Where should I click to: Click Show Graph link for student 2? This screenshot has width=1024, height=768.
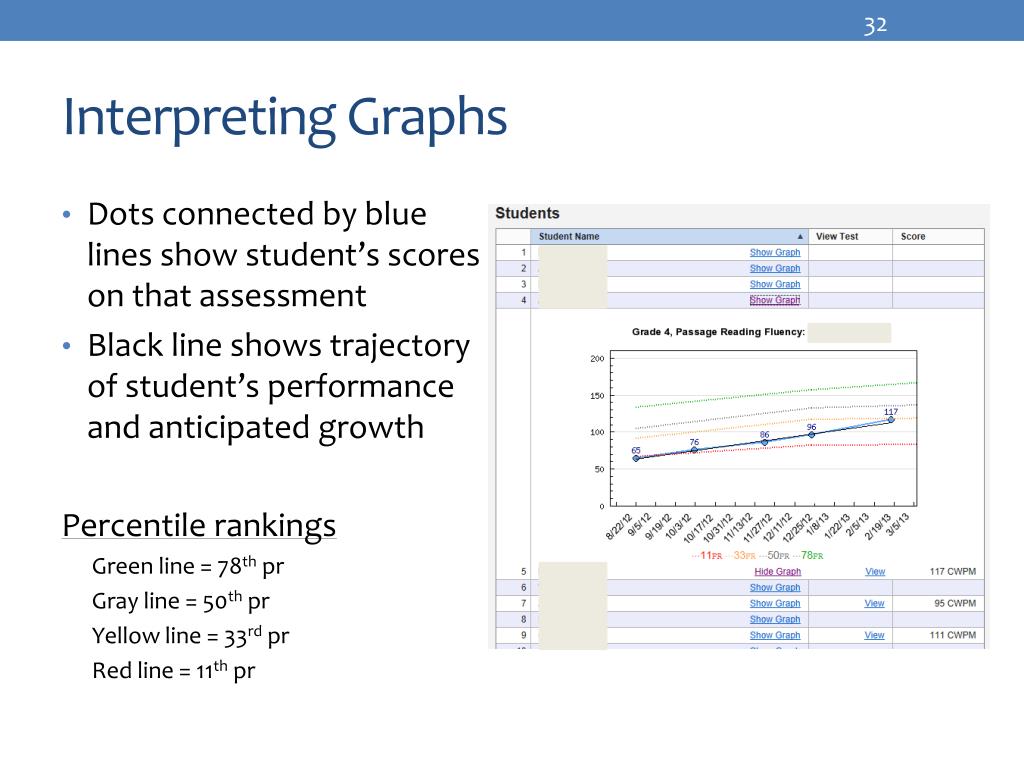pos(775,268)
